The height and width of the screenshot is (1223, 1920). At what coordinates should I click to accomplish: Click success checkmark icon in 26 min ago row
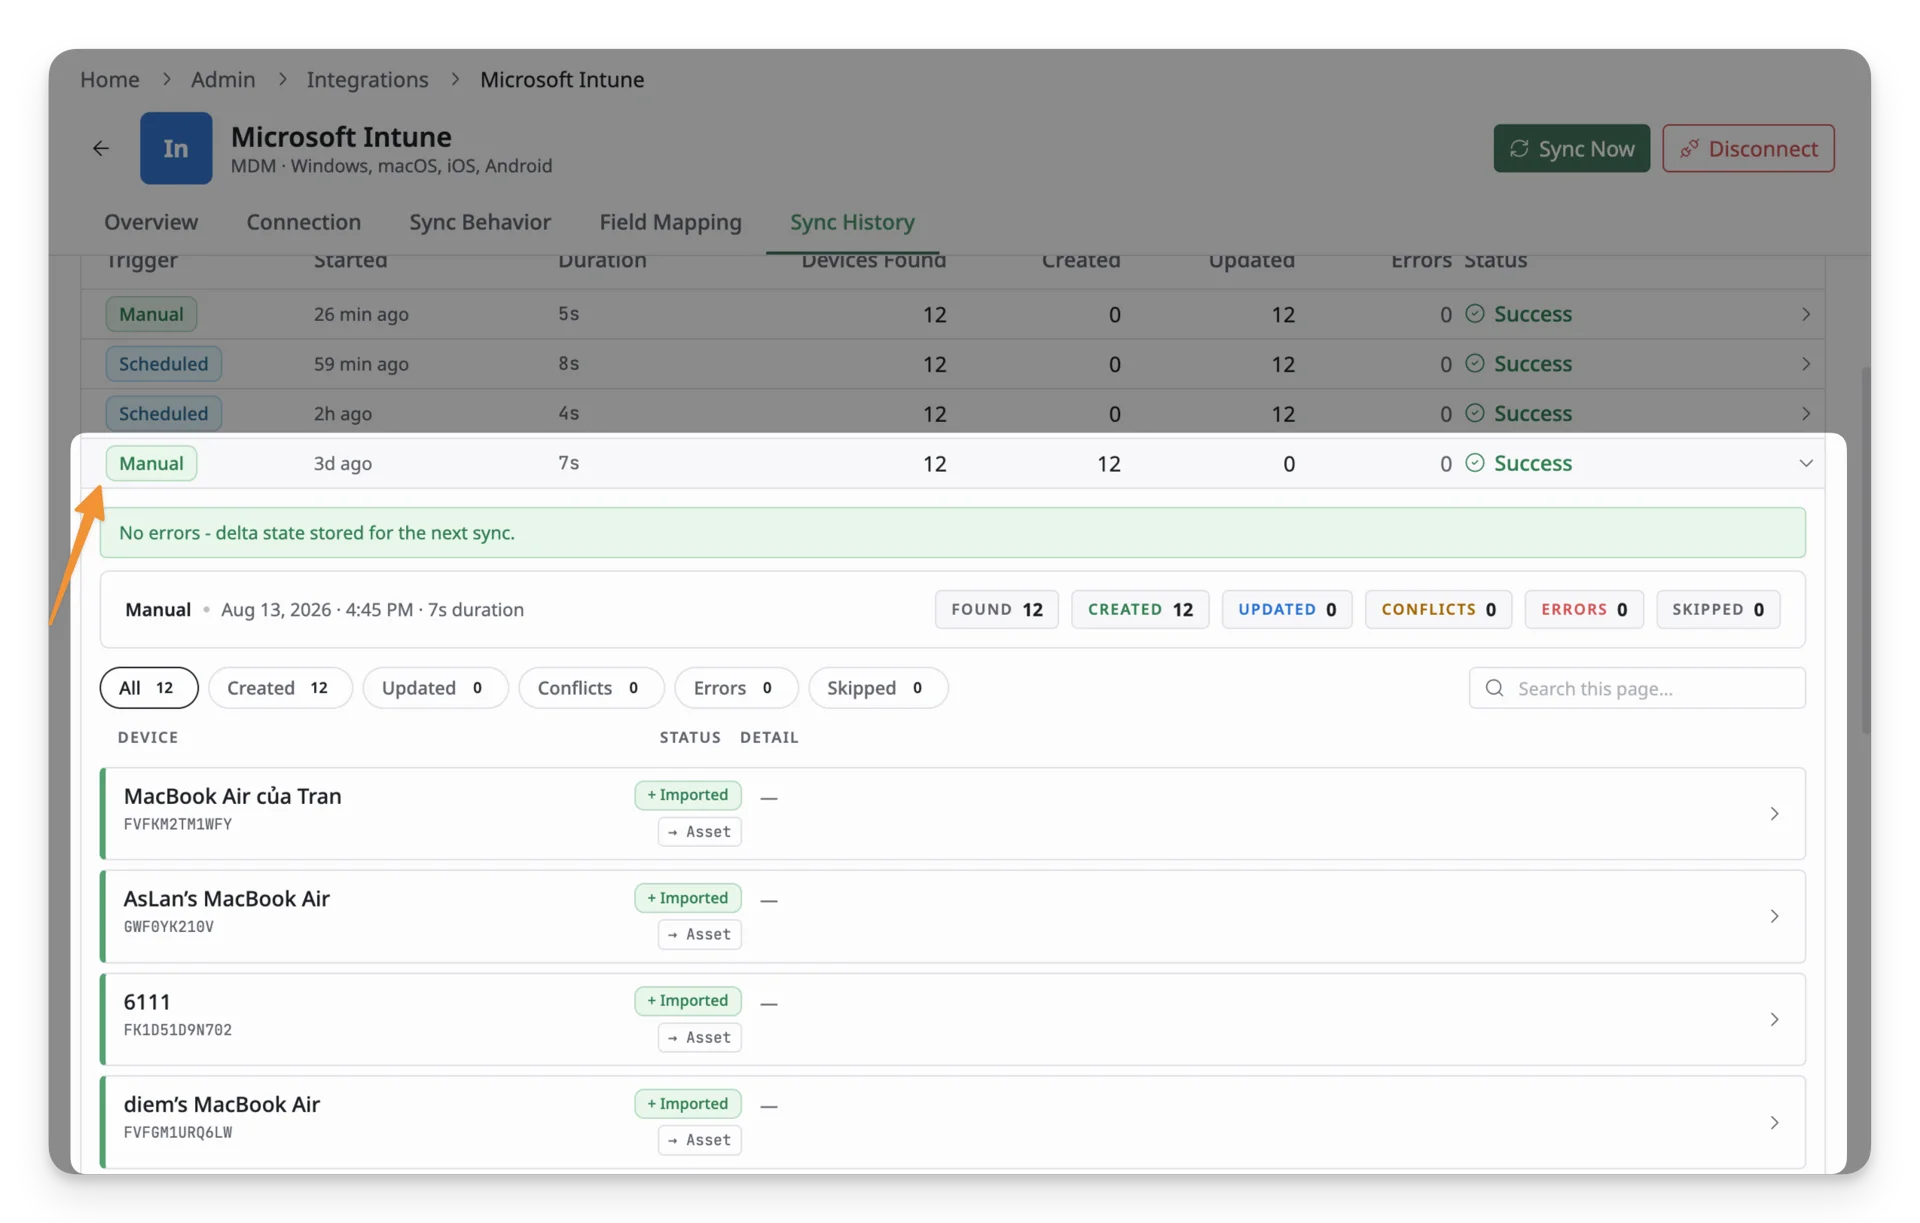[1474, 314]
